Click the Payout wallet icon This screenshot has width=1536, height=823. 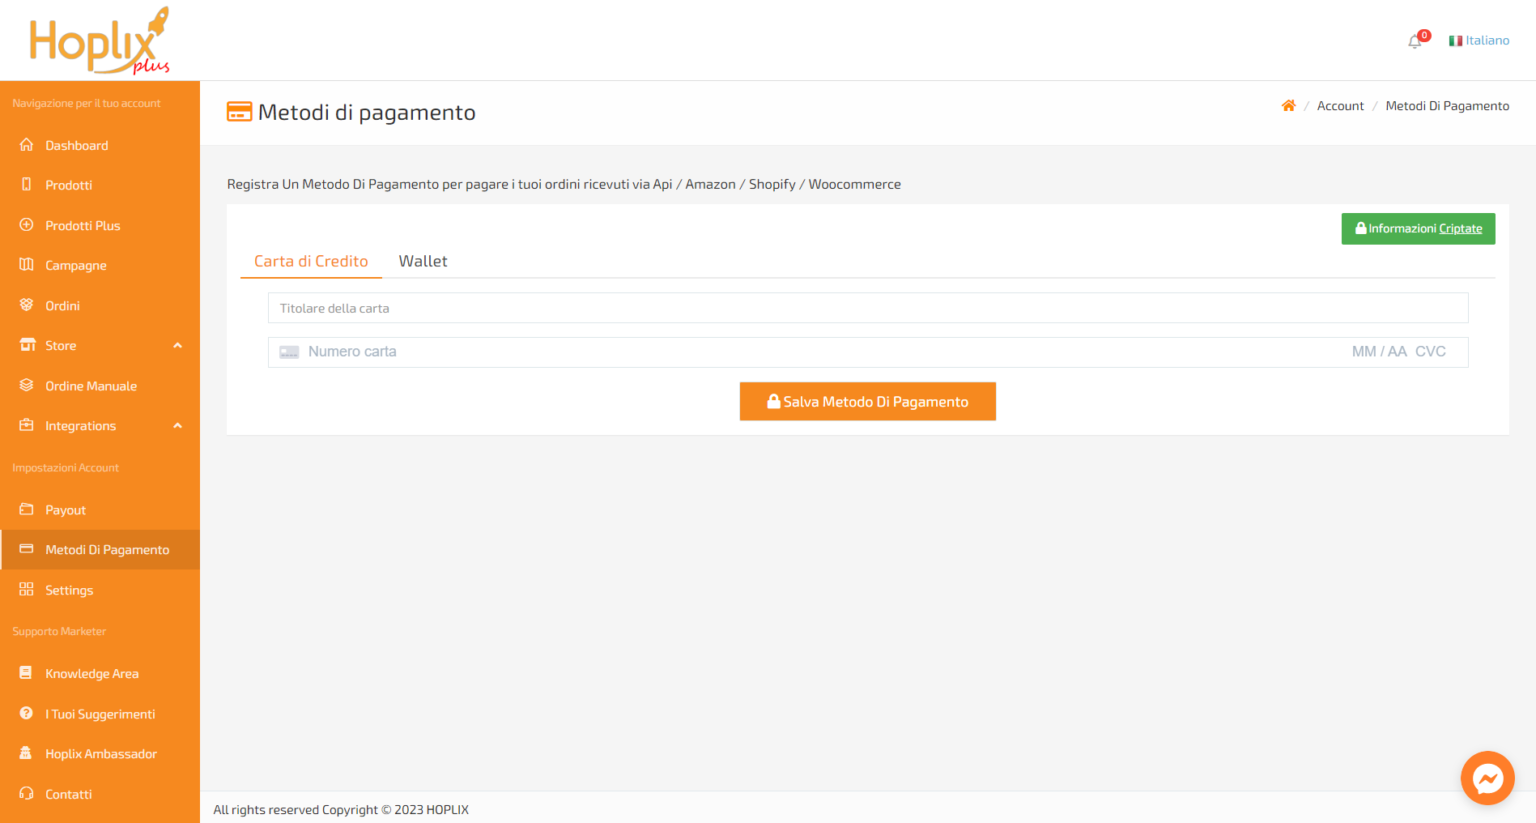coord(27,509)
